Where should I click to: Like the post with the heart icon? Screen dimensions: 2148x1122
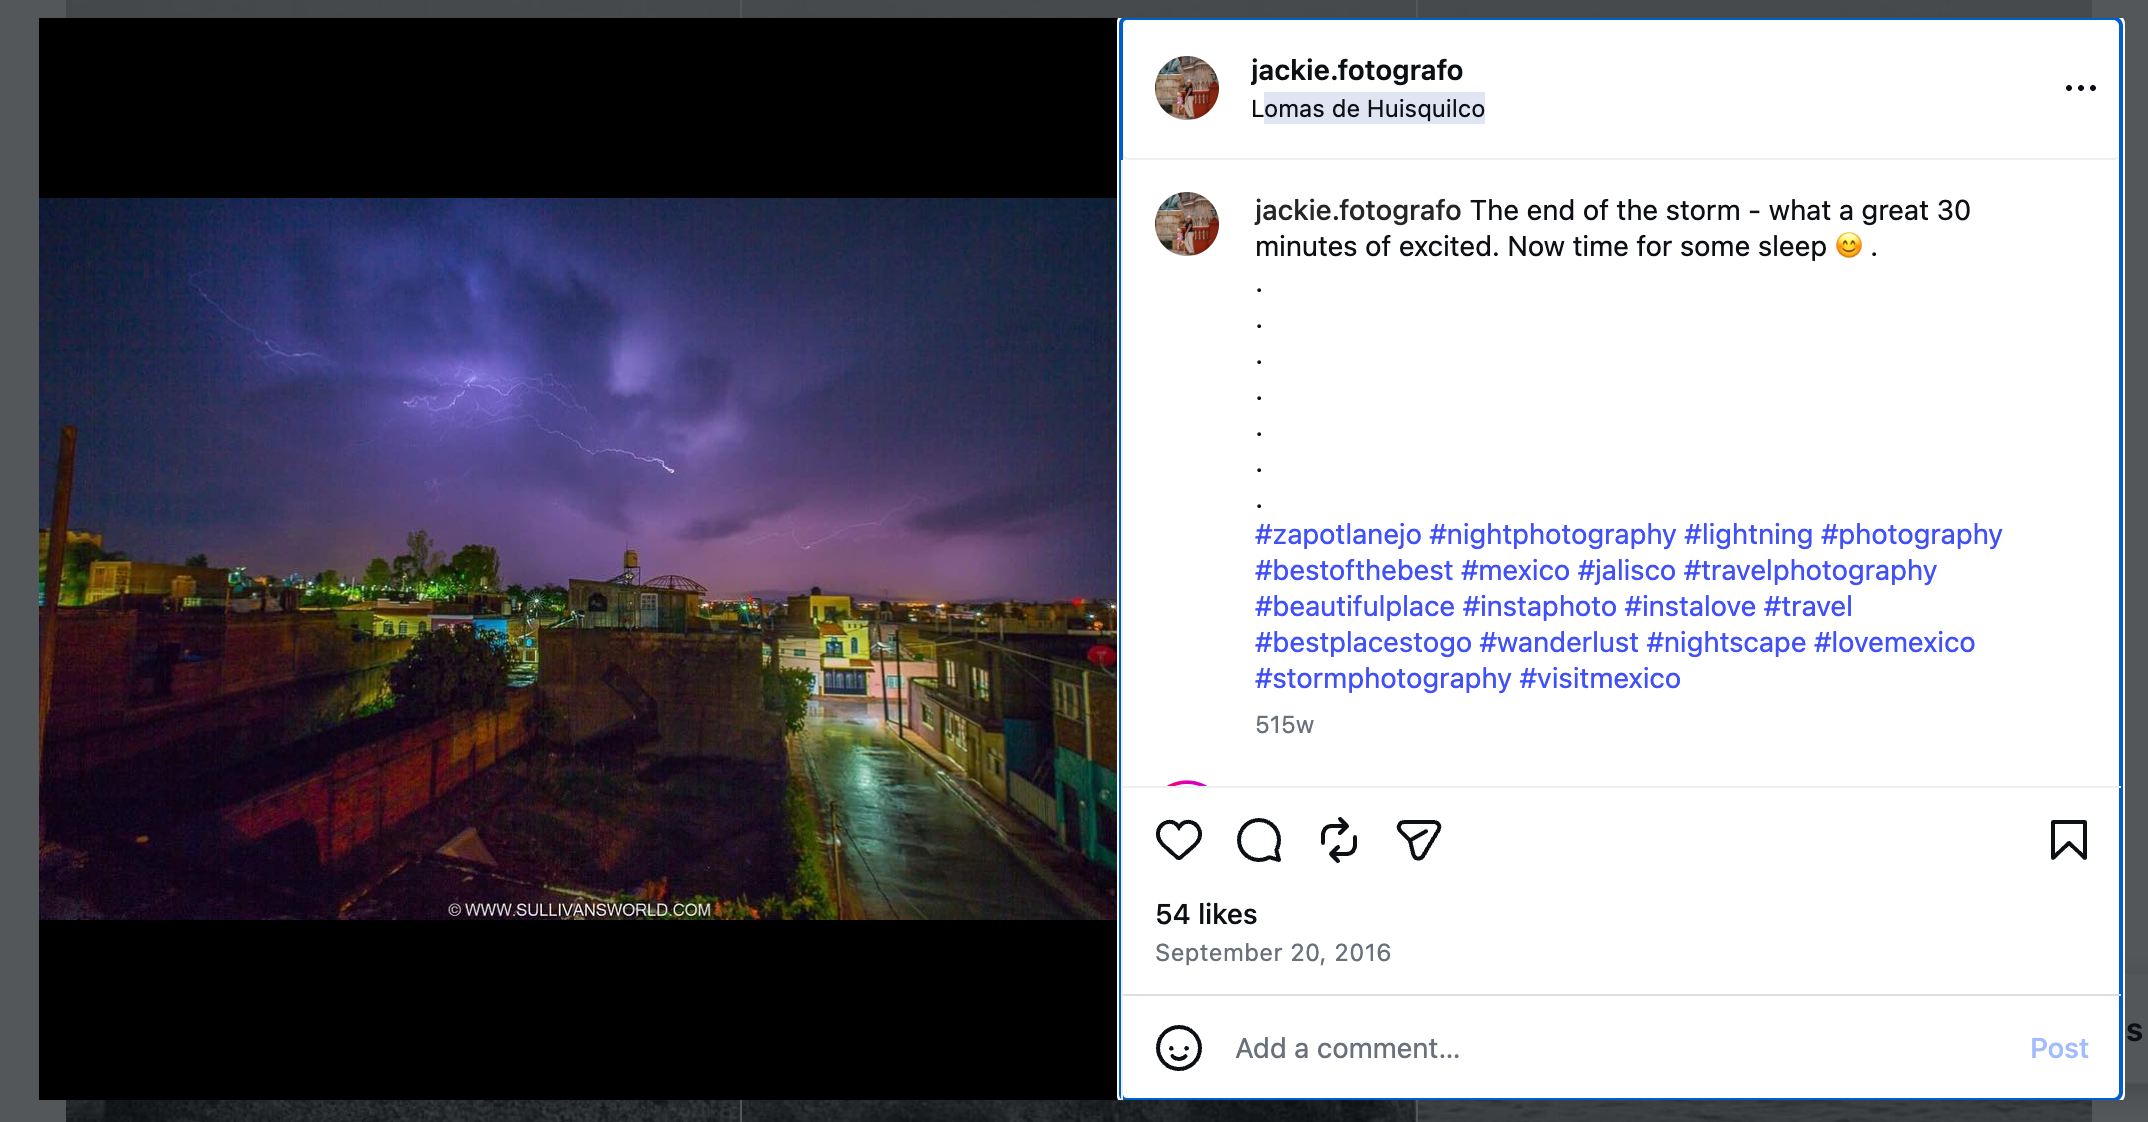1178,840
